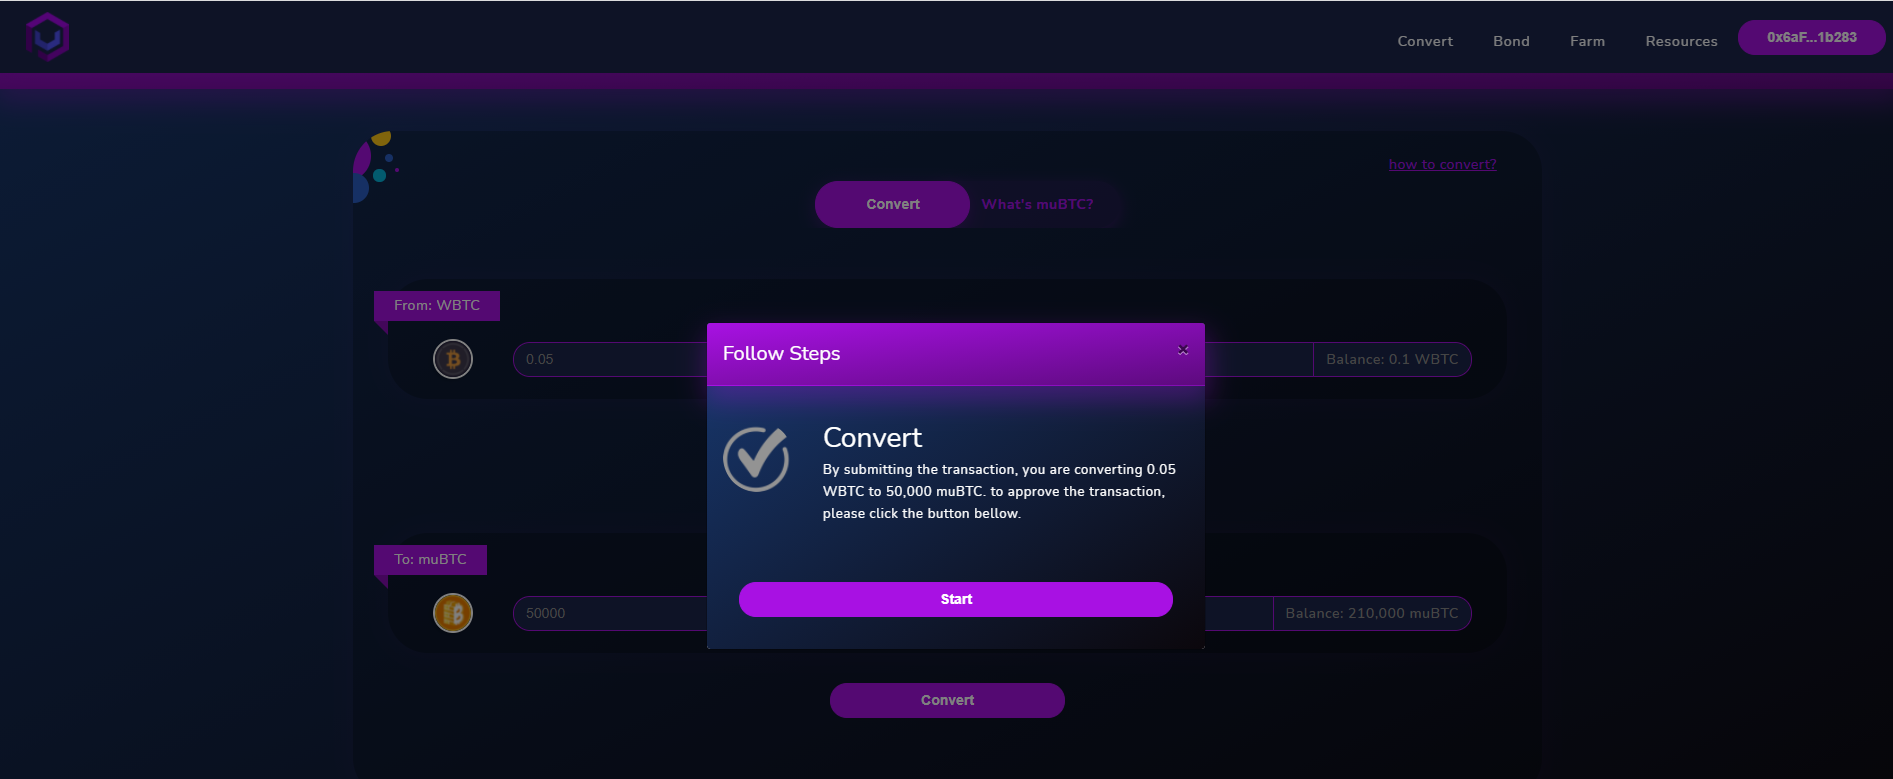Click the muBTC amount field showing 50000
The width and height of the screenshot is (1893, 779).
pyautogui.click(x=611, y=613)
